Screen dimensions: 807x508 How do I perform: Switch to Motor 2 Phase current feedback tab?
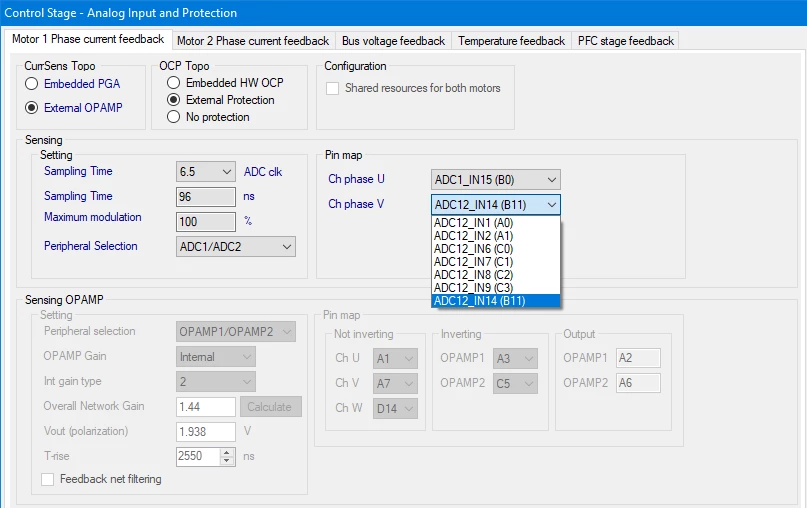[x=253, y=41]
